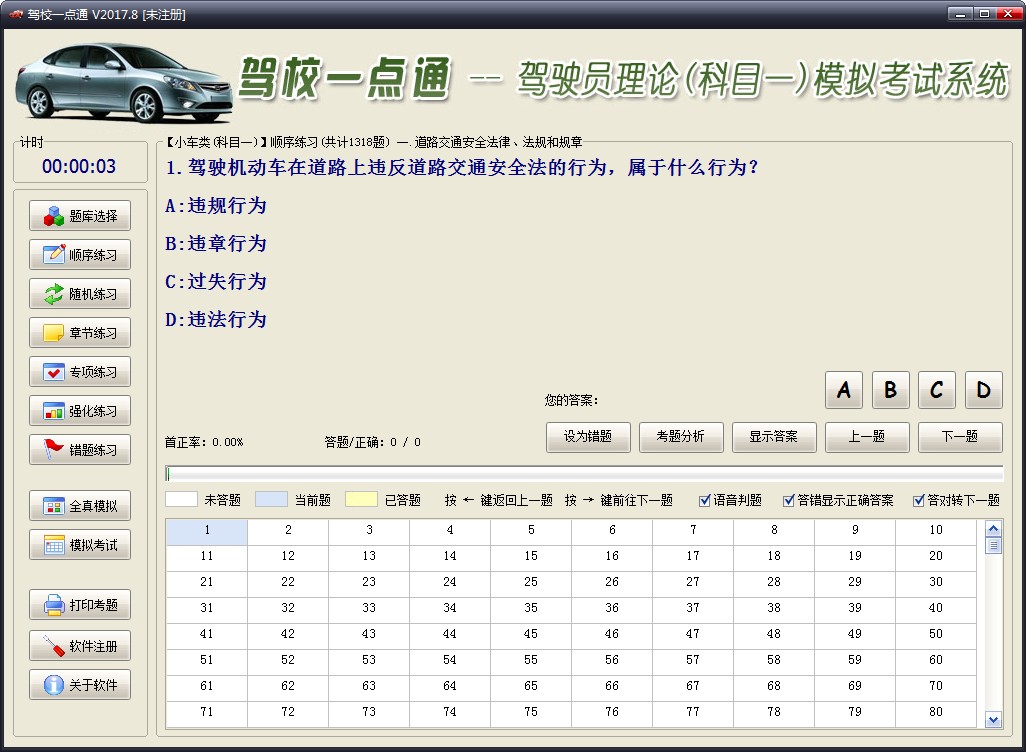Toggle 语音判题 voice judging option
Screen dimensions: 1026x752
click(703, 500)
